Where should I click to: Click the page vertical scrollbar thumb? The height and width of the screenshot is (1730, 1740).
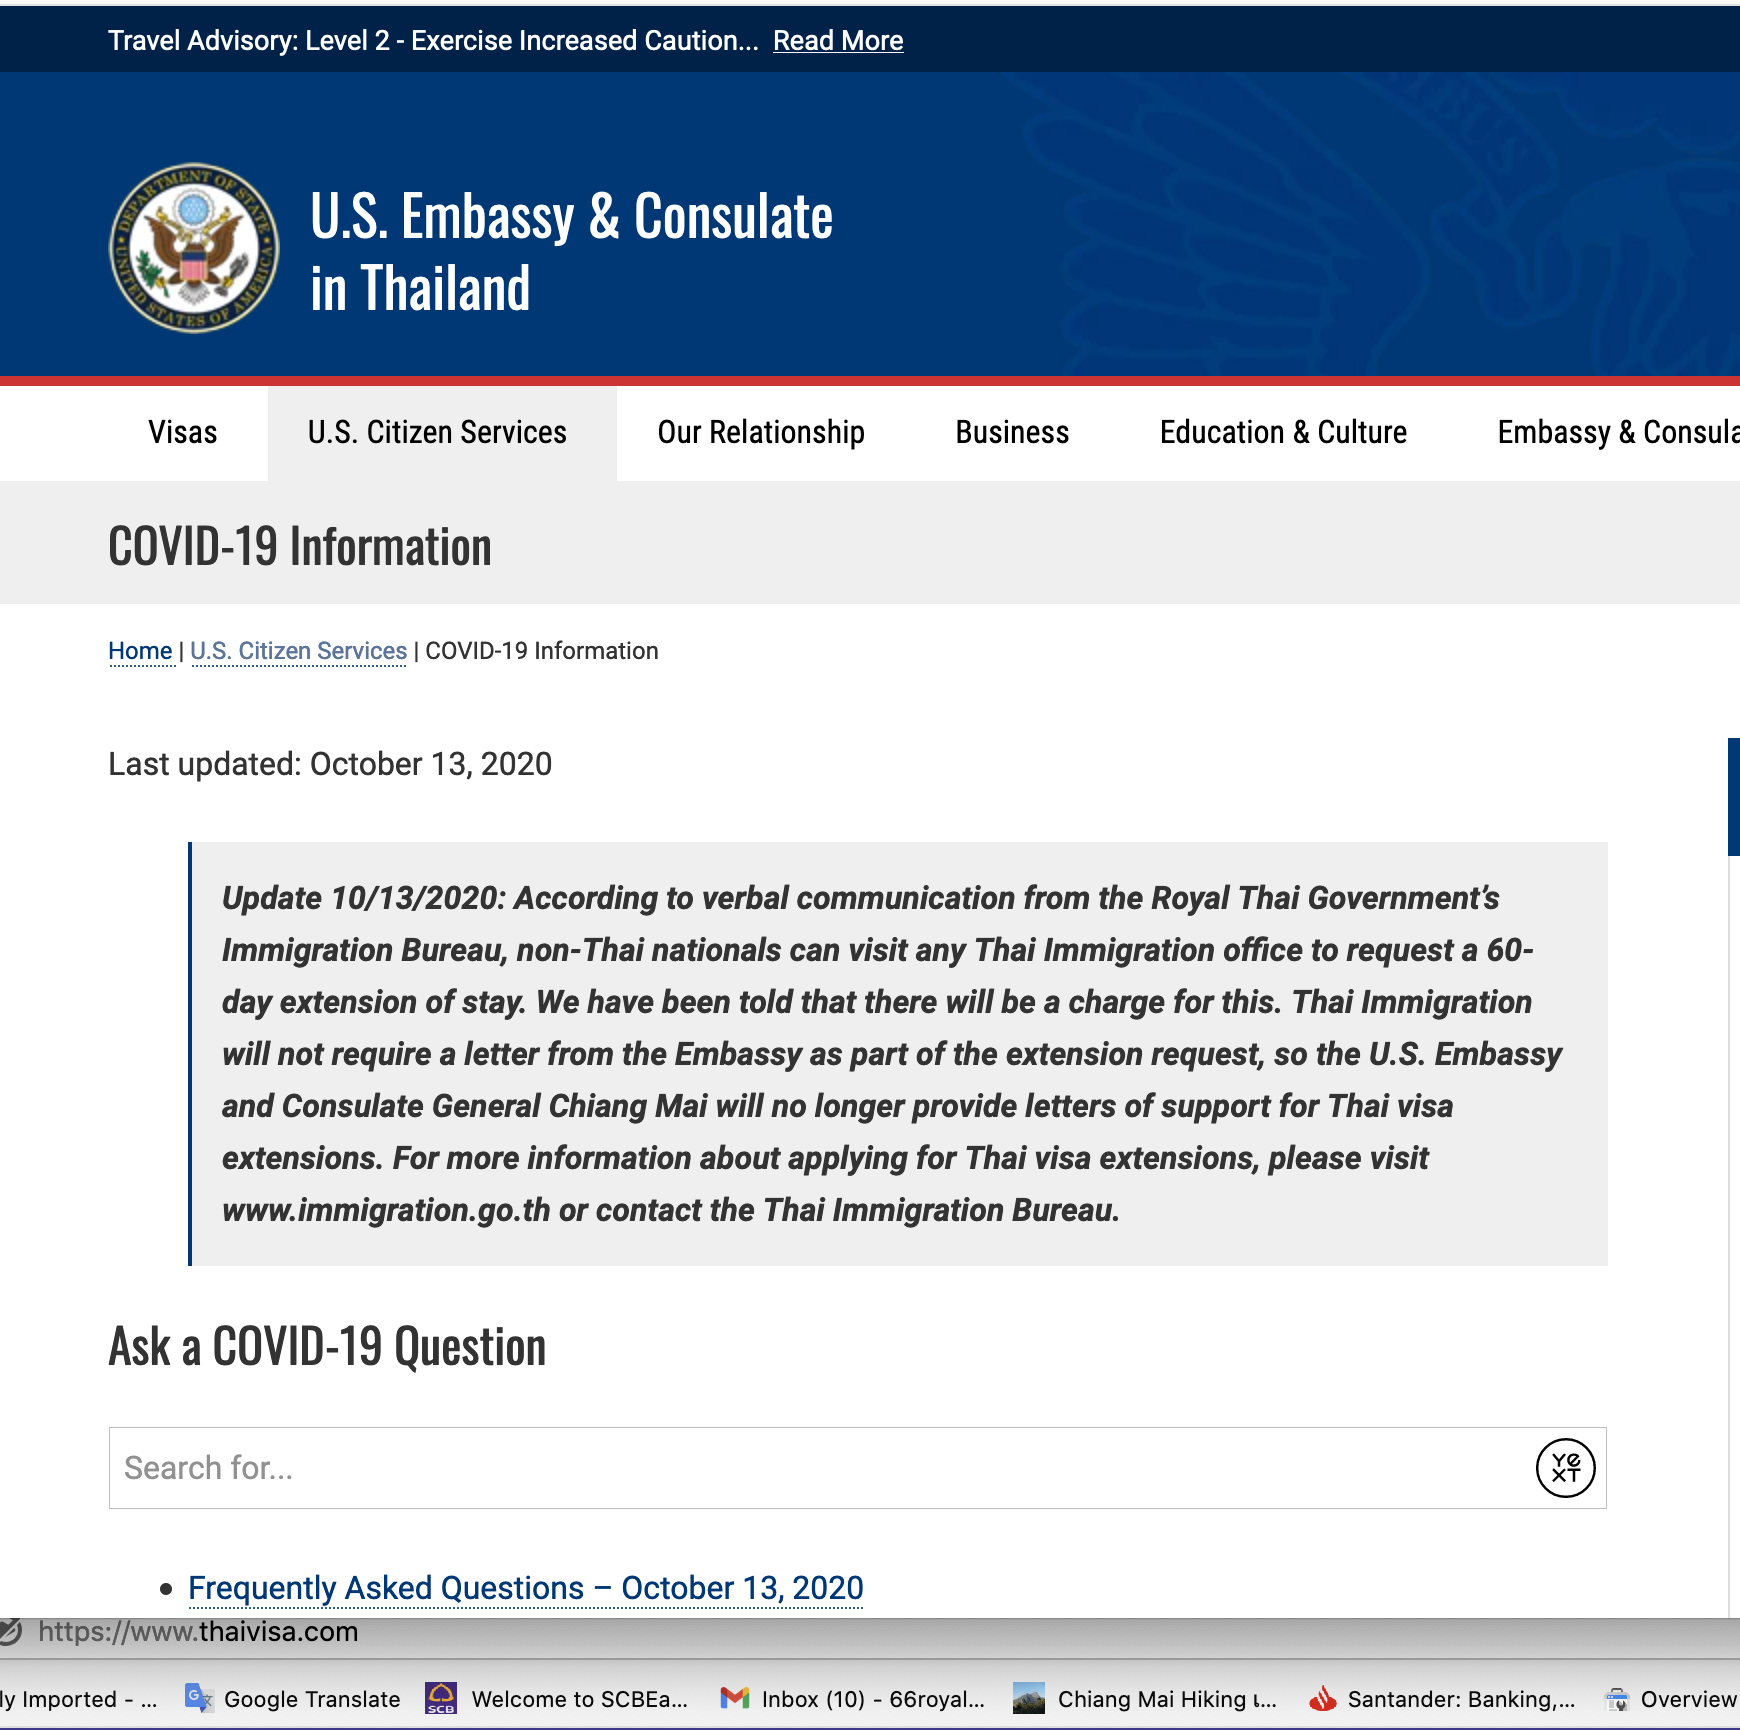pyautogui.click(x=1734, y=797)
